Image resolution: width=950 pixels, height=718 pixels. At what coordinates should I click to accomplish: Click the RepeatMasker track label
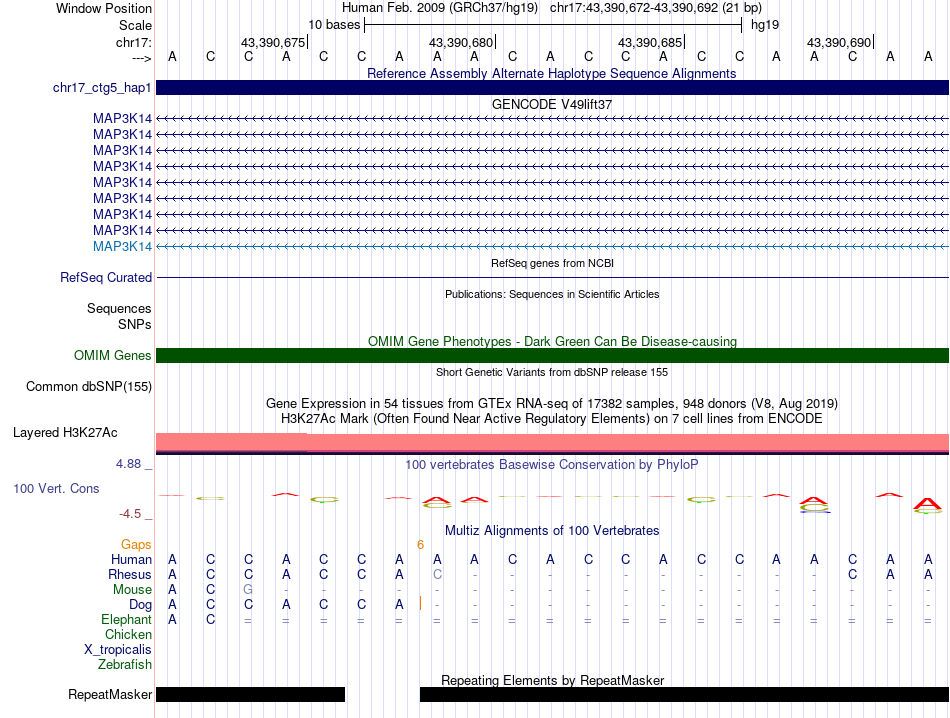110,694
